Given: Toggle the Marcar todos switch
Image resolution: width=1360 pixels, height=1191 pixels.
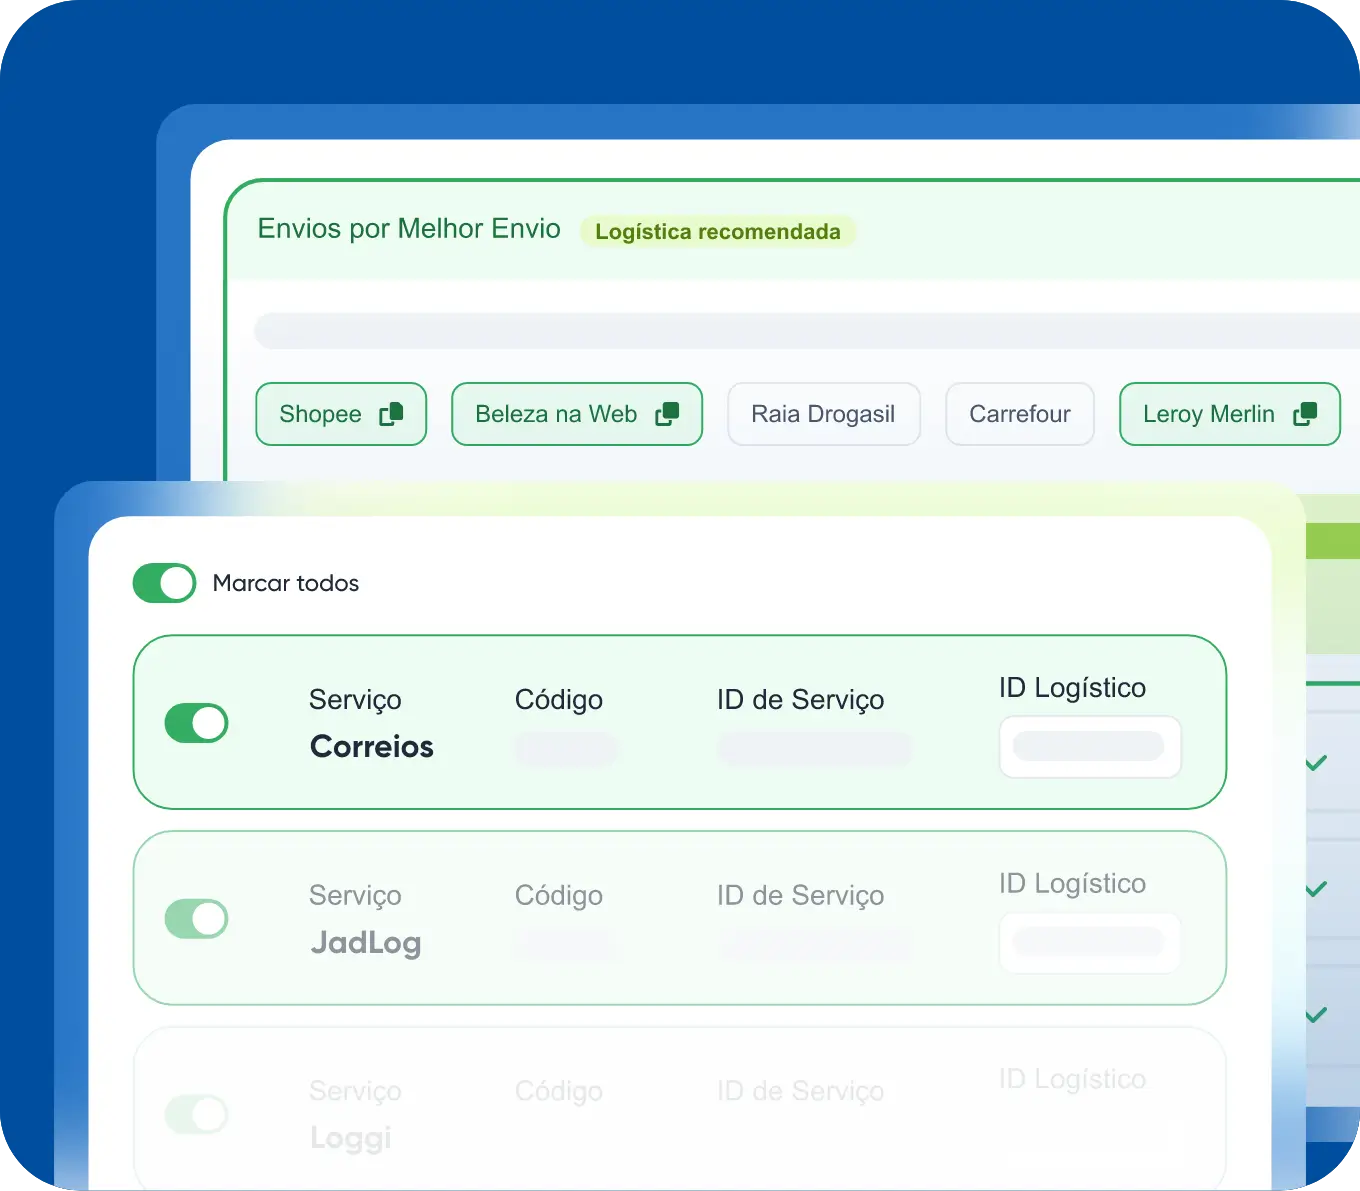Looking at the screenshot, I should pyautogui.click(x=164, y=583).
